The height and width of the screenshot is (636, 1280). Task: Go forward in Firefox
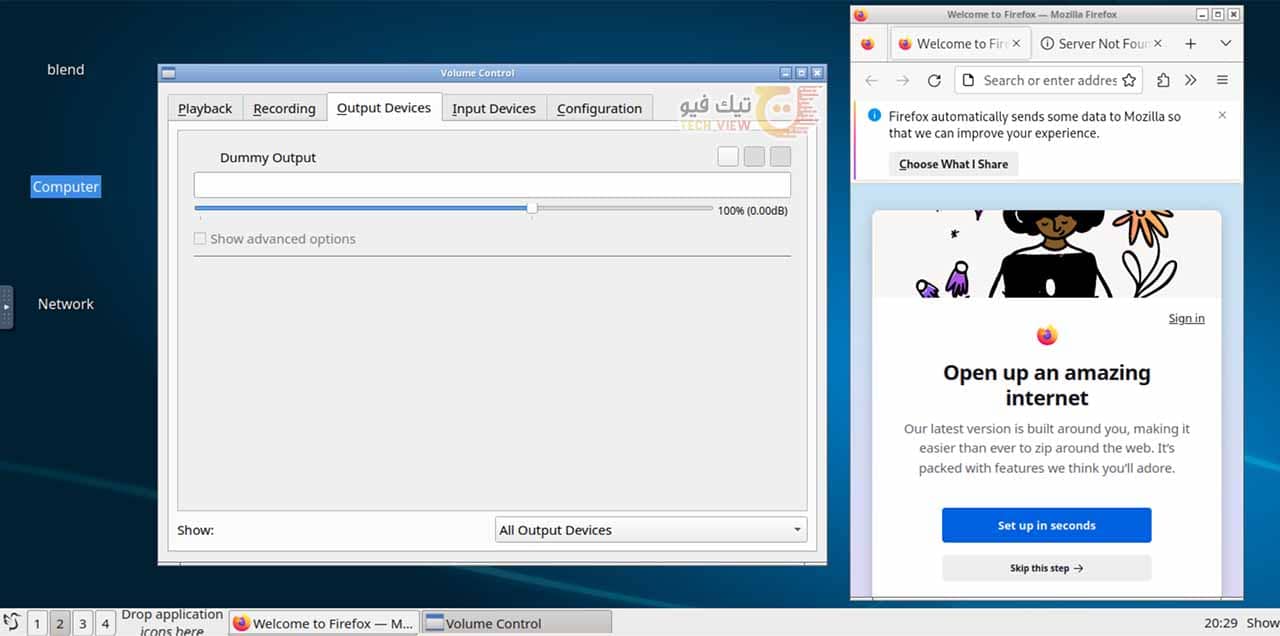[903, 80]
